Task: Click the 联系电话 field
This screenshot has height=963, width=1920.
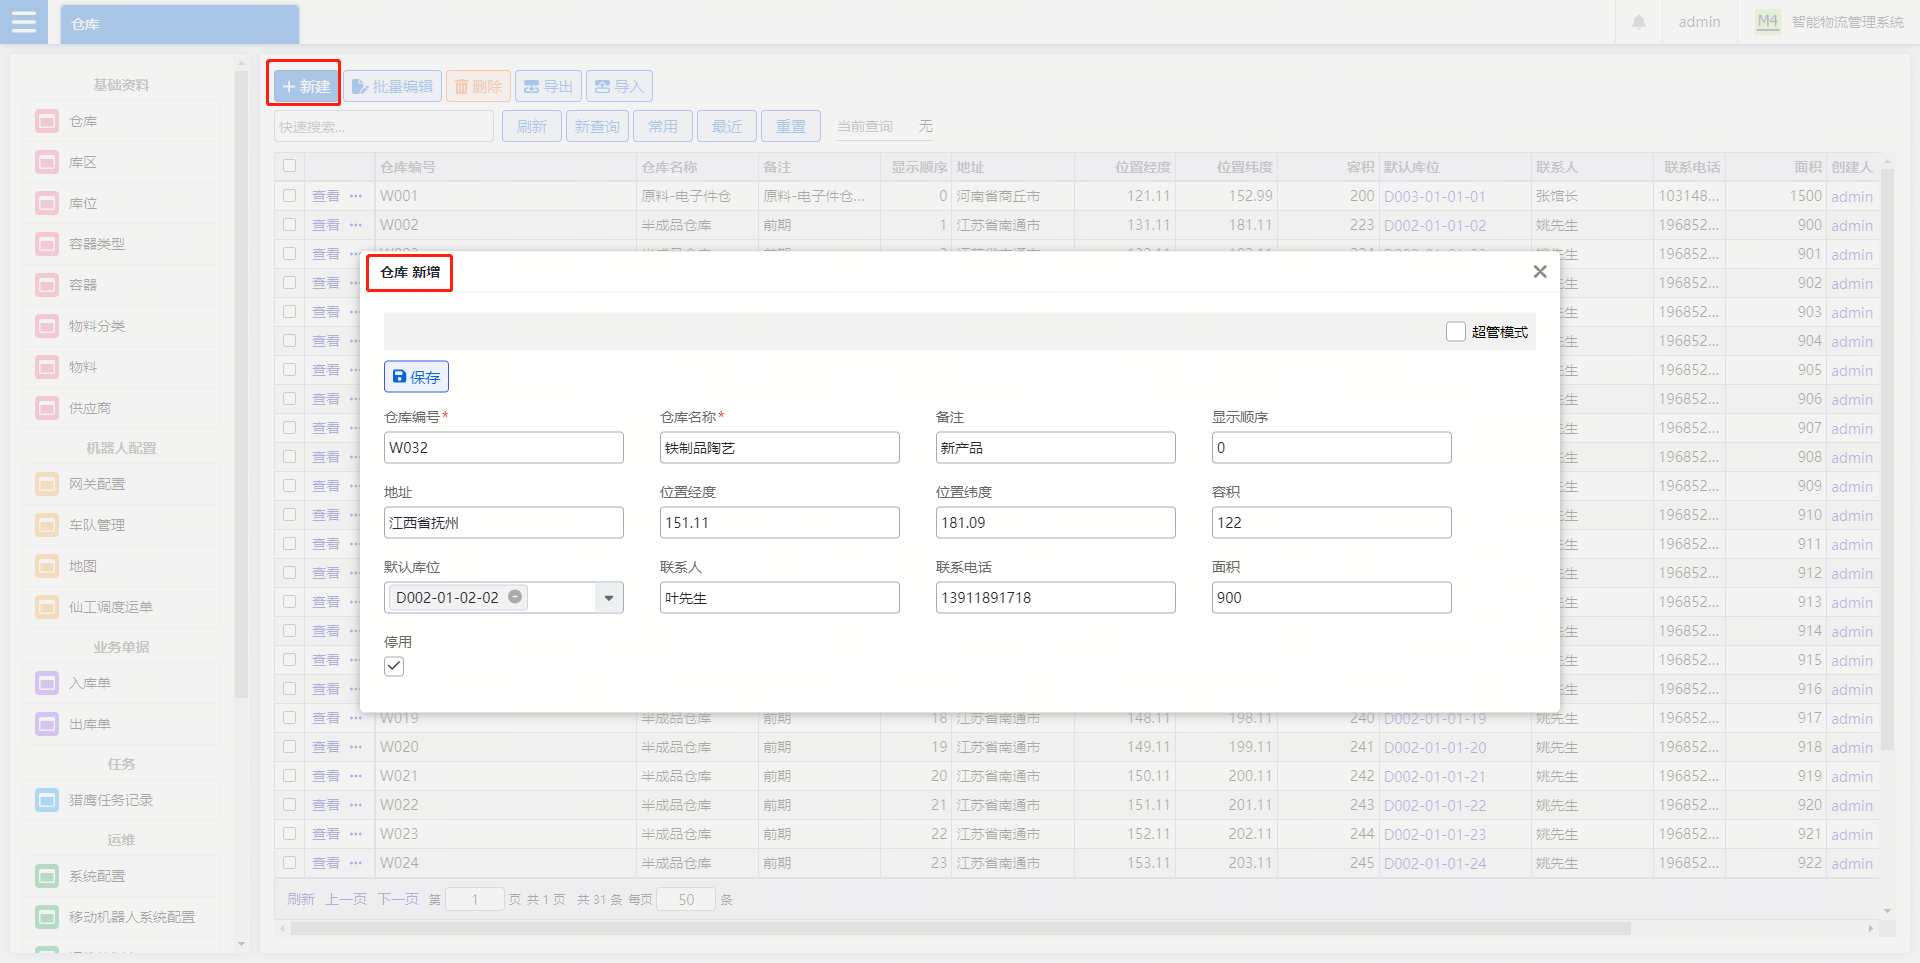Action: [1056, 598]
